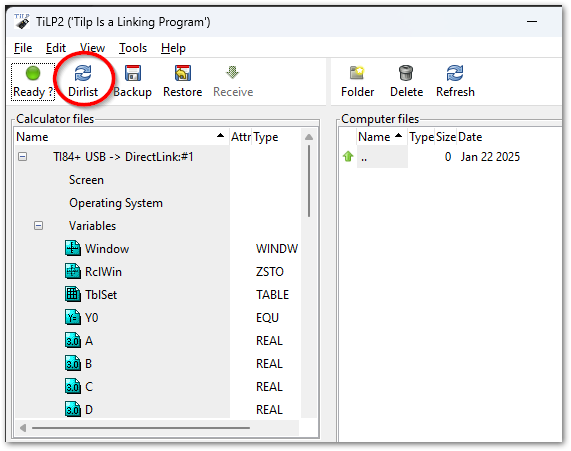The width and height of the screenshot is (571, 451).
Task: Click the green Ready status icon
Action: pos(33,73)
